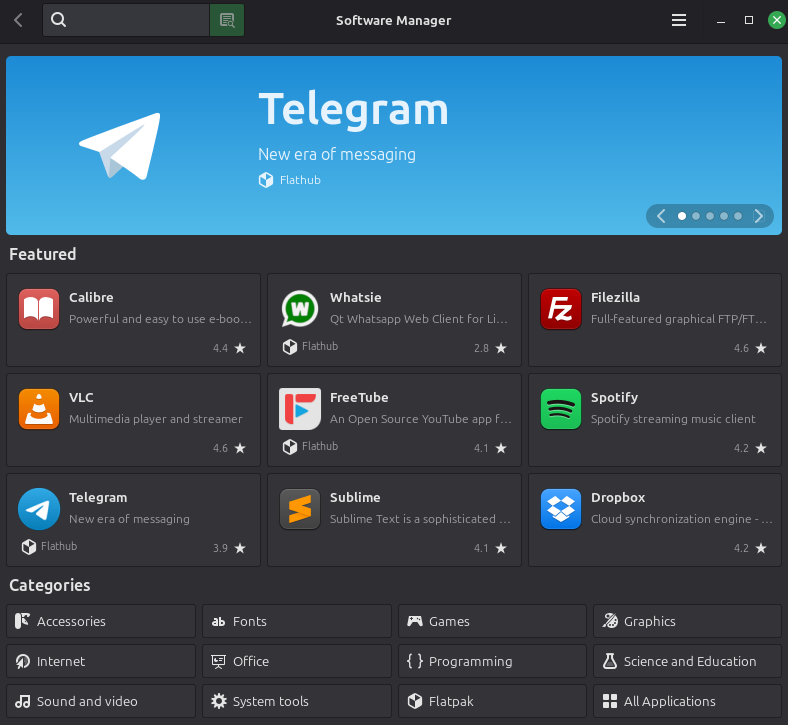Open the All Applications category

(x=687, y=701)
